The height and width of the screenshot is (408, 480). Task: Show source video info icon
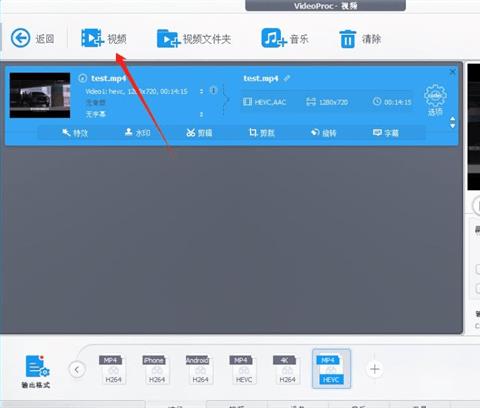pyautogui.click(x=214, y=90)
